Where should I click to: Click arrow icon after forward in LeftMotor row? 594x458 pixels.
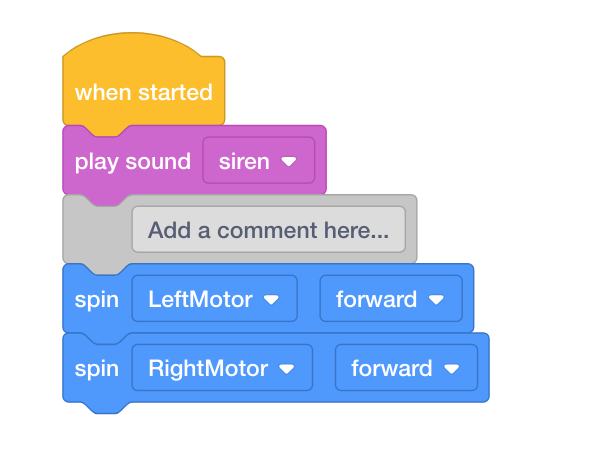[x=436, y=300]
